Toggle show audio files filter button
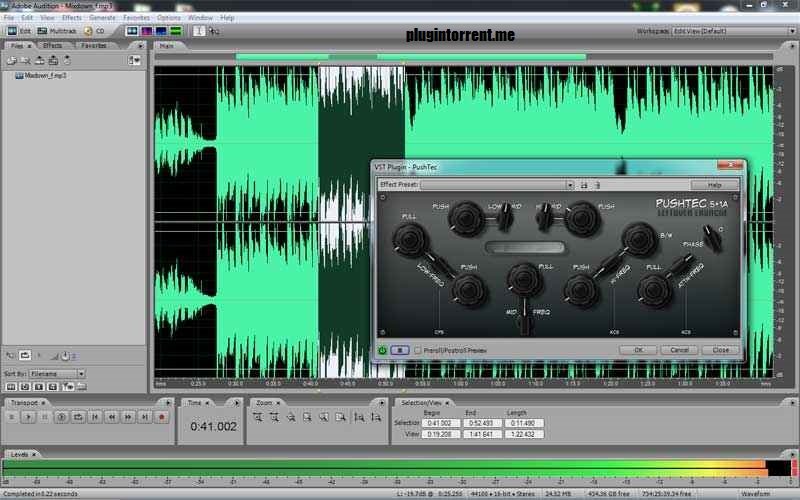Viewport: 800px width, 500px height. tap(11, 387)
